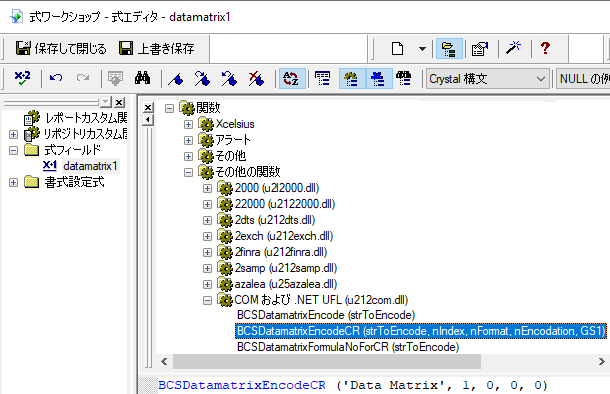Redo the last edit

coord(83,79)
